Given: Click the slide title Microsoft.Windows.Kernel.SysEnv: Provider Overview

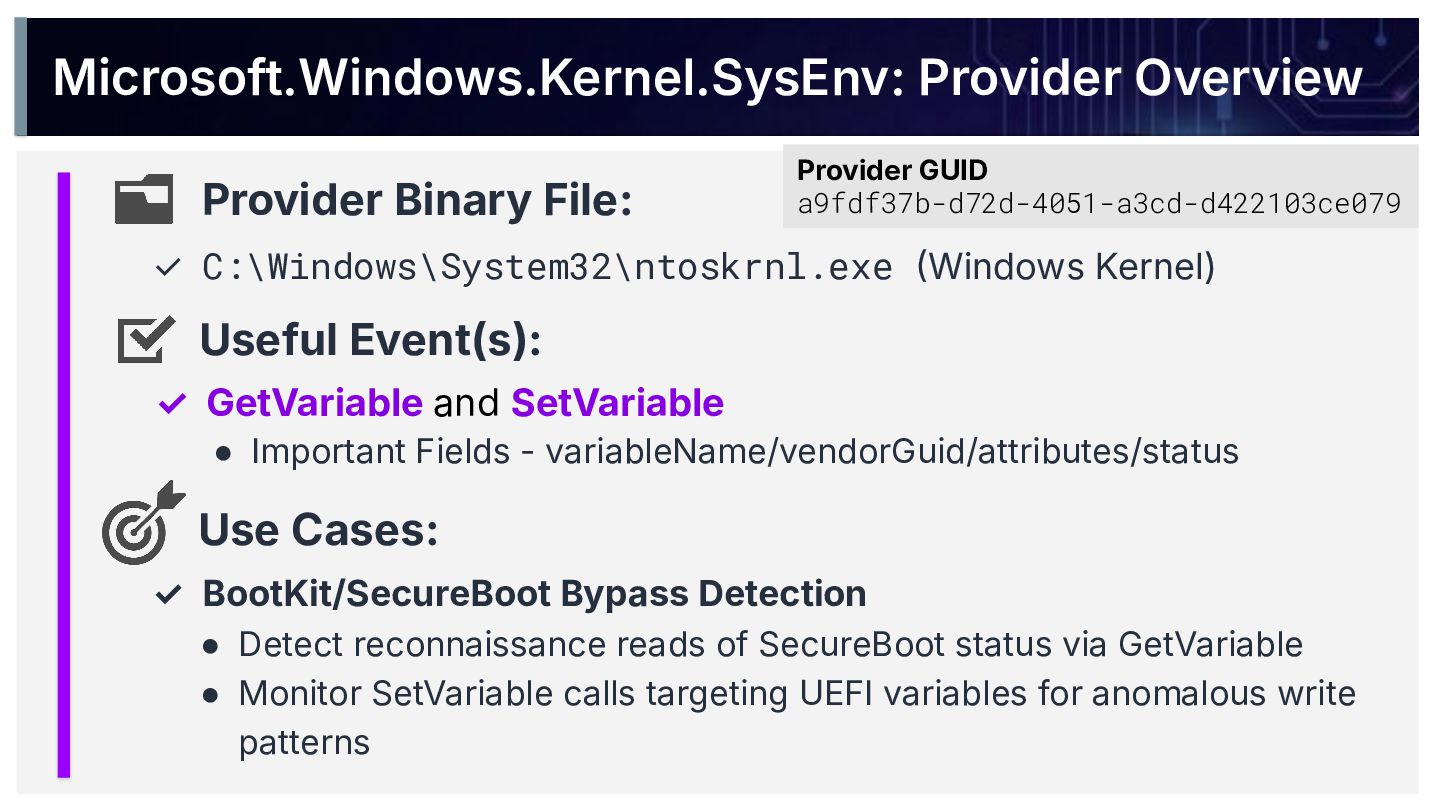Looking at the screenshot, I should pos(707,78).
